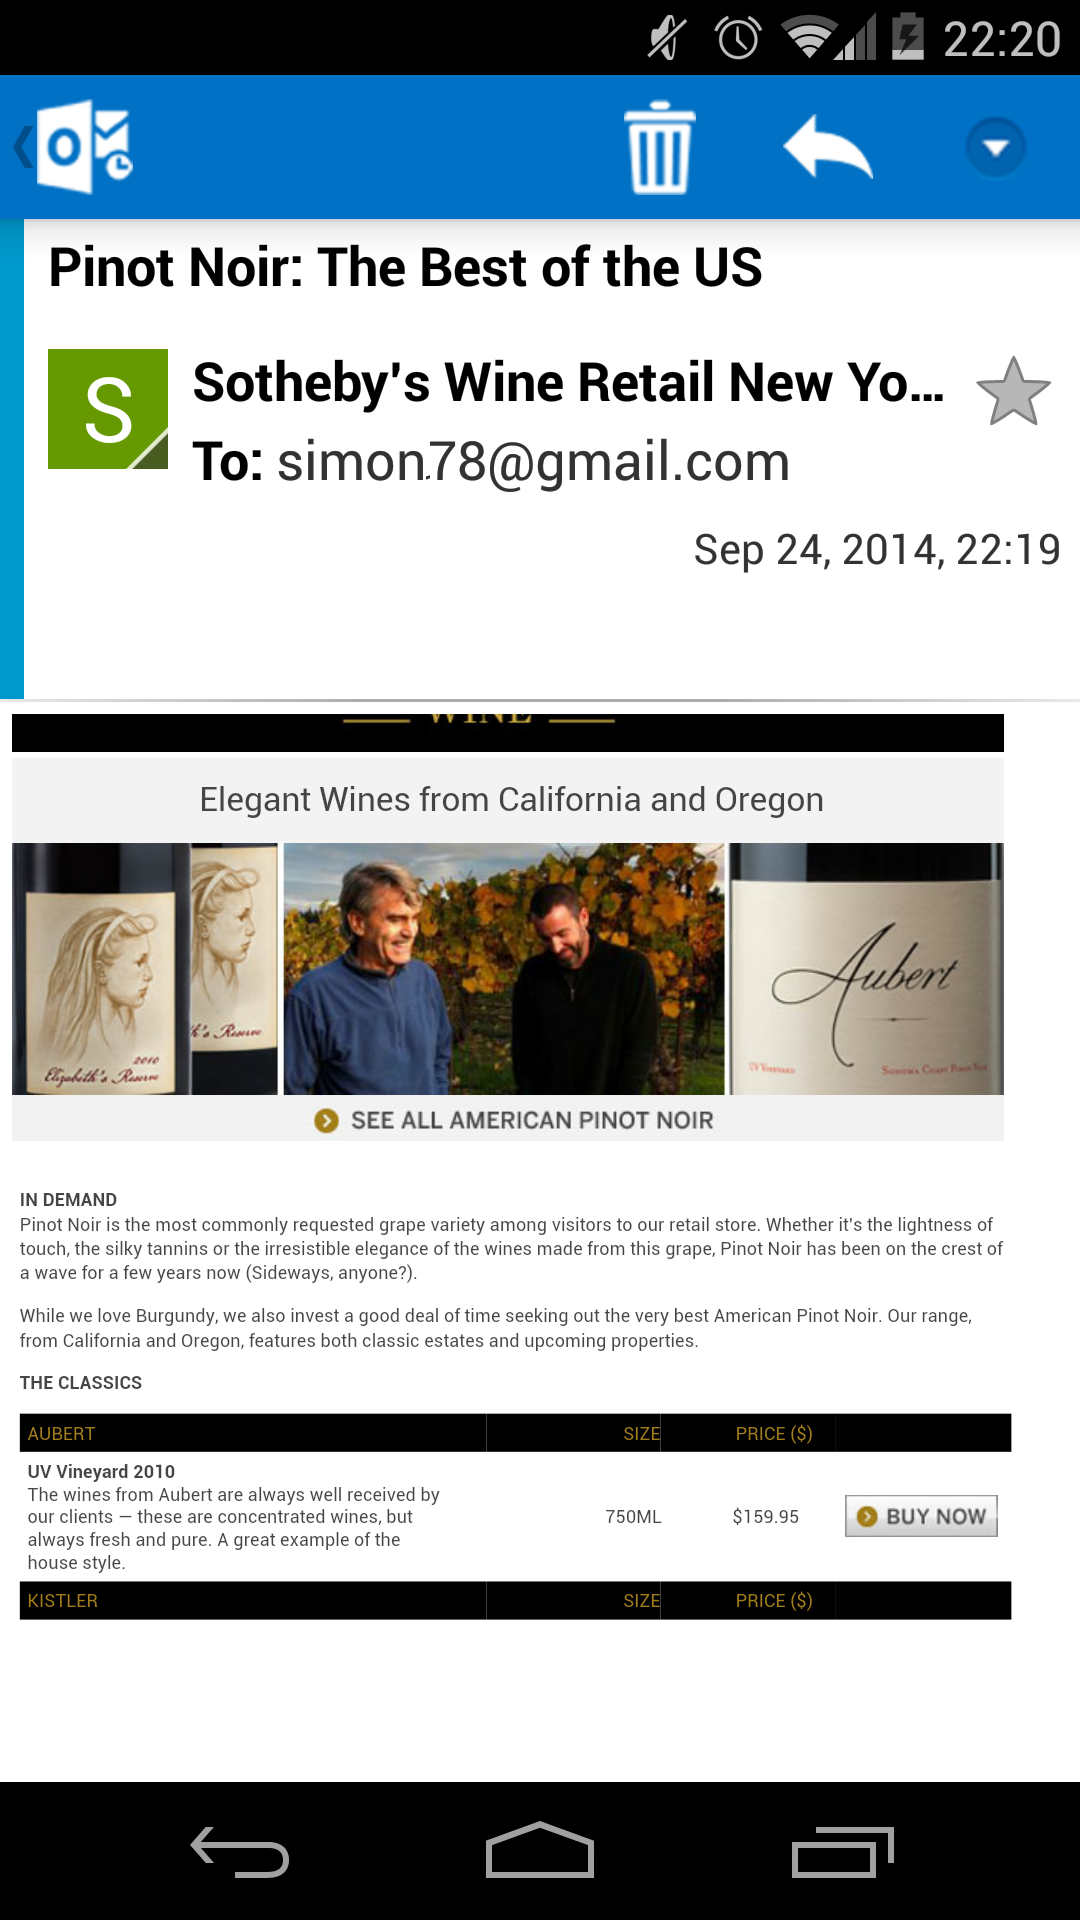Image resolution: width=1080 pixels, height=1920 pixels.
Task: Tap the battery charging status icon
Action: (907, 37)
